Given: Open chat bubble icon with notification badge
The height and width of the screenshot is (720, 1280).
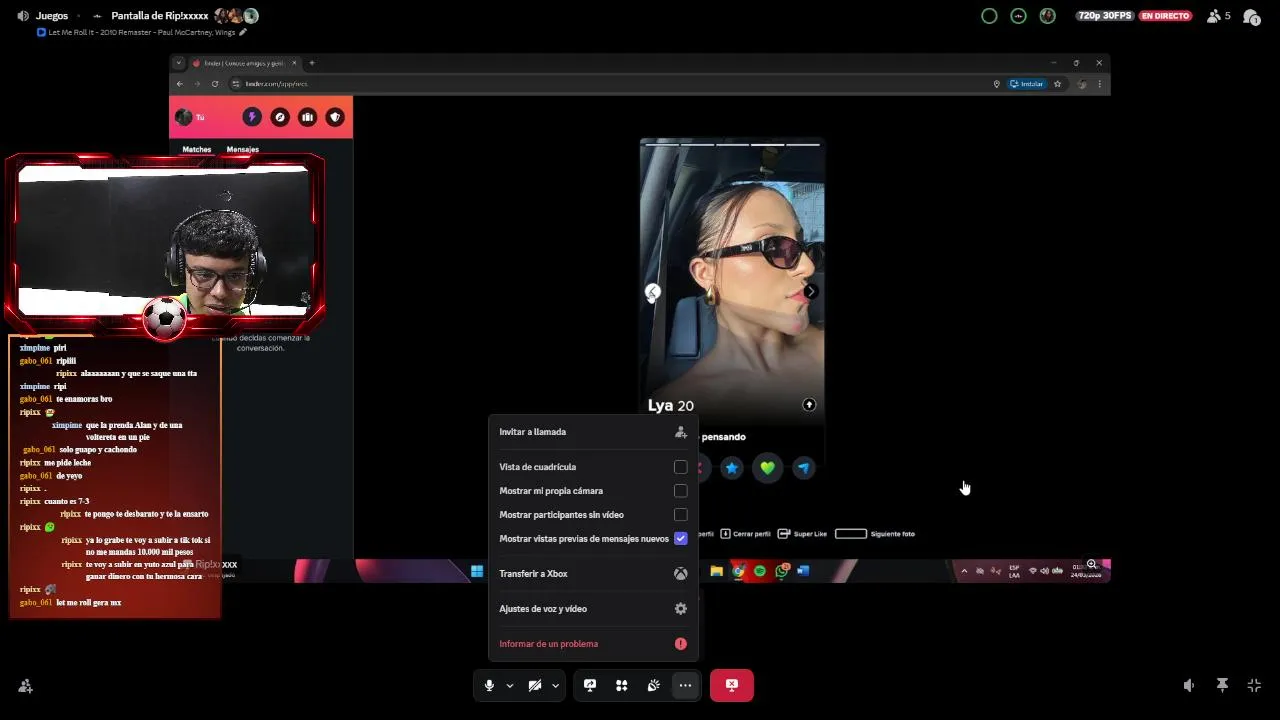Looking at the screenshot, I should click(x=1250, y=16).
